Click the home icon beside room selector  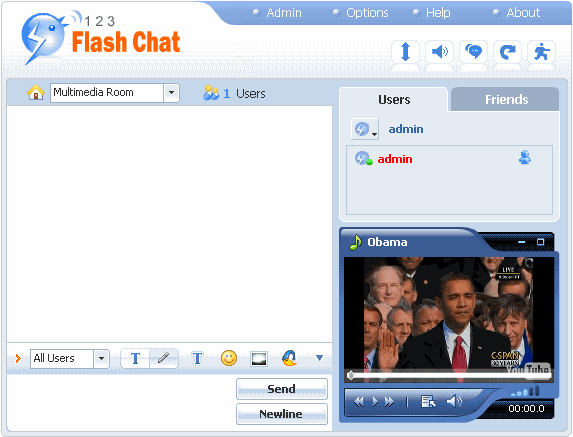click(36, 92)
